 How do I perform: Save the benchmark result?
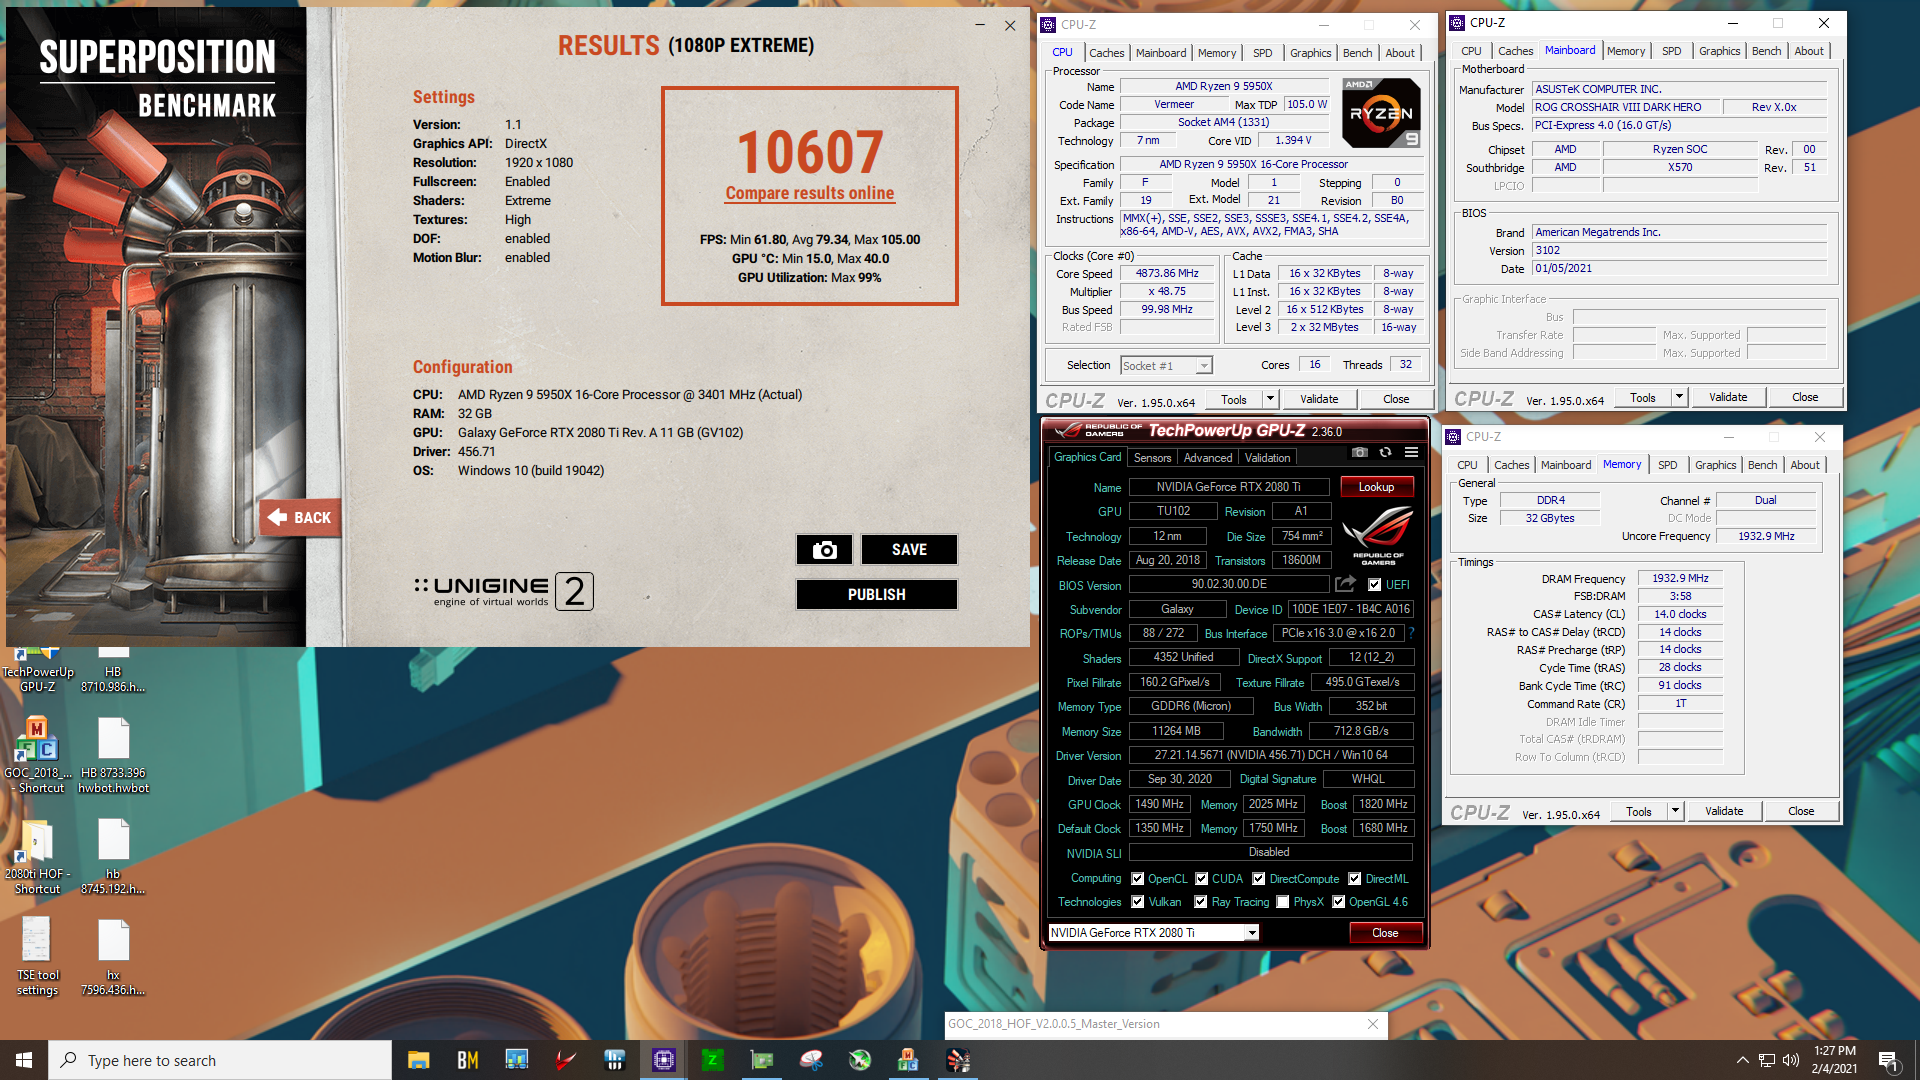point(909,550)
